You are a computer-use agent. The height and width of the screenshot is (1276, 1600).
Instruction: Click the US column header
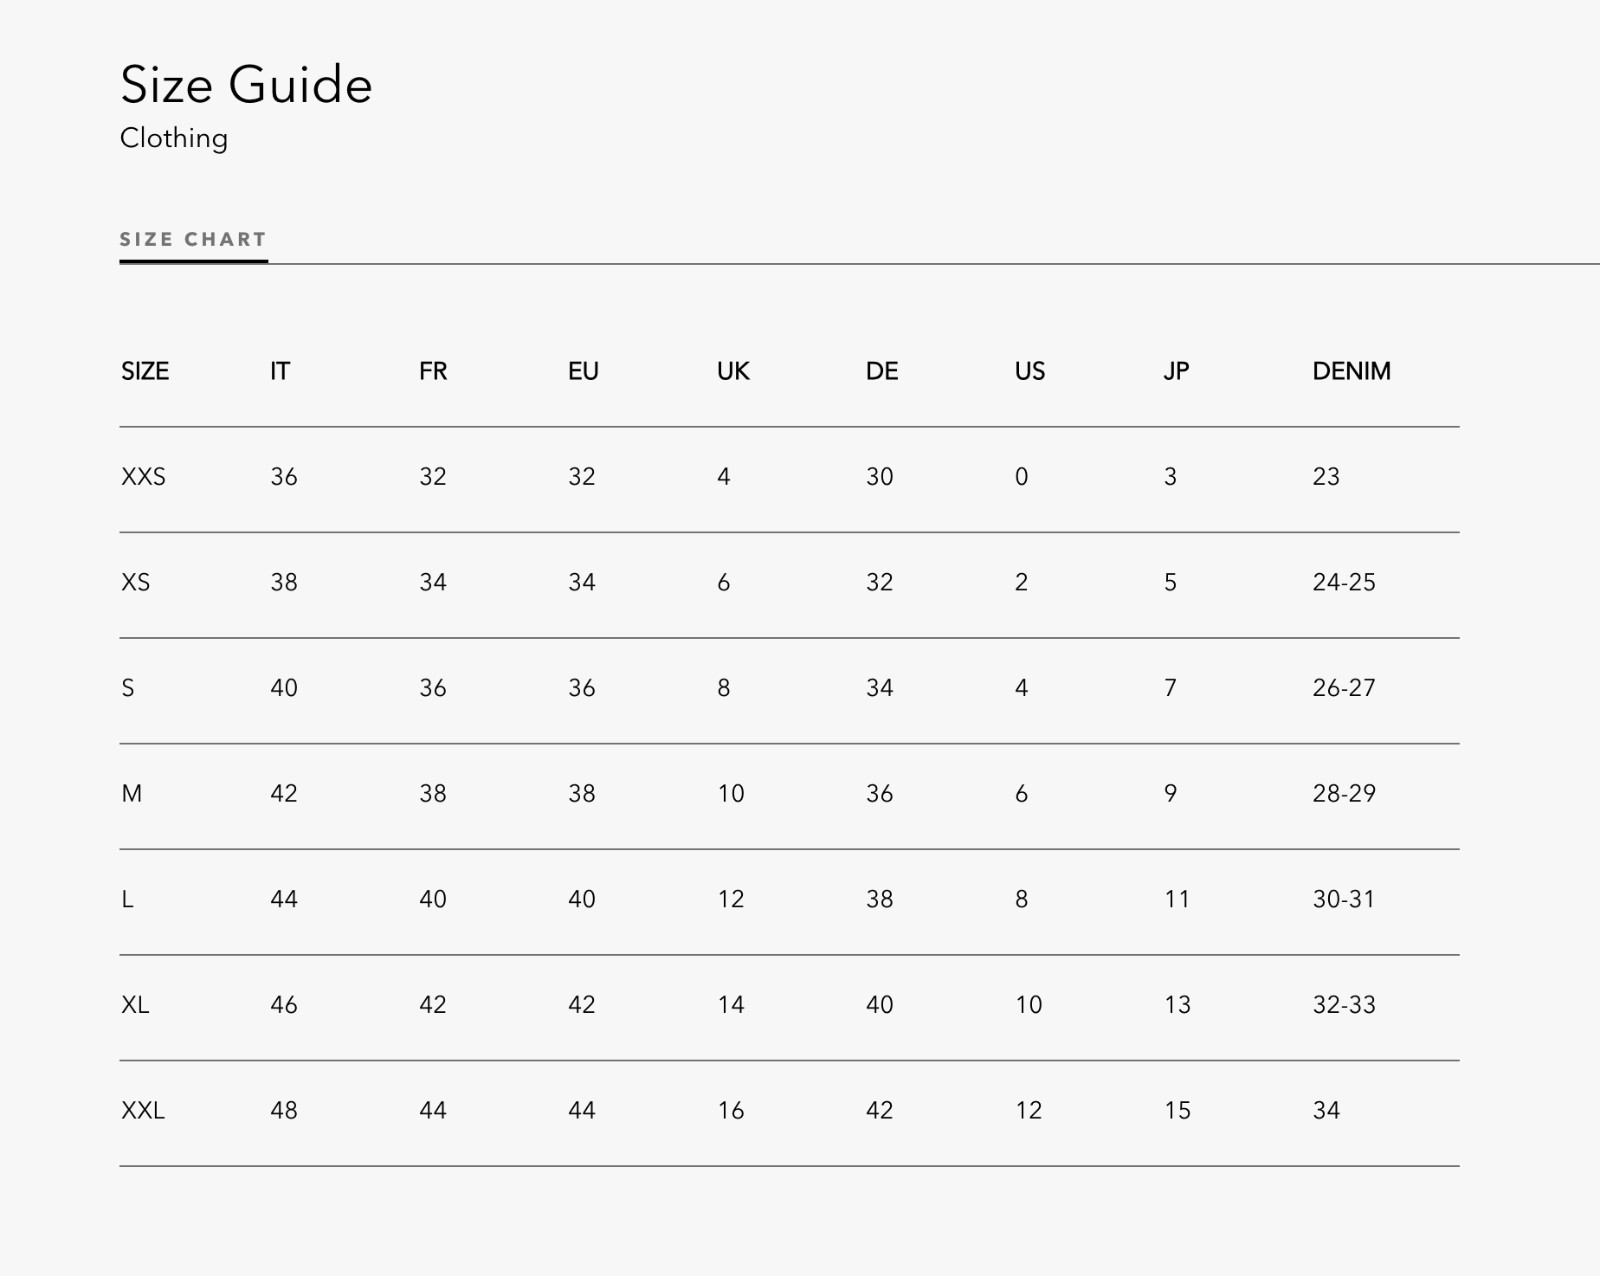click(x=1030, y=371)
